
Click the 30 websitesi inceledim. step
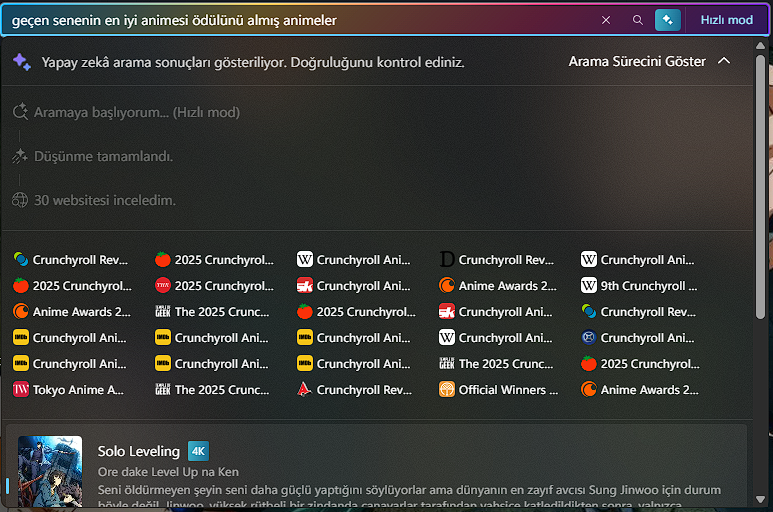pos(94,200)
